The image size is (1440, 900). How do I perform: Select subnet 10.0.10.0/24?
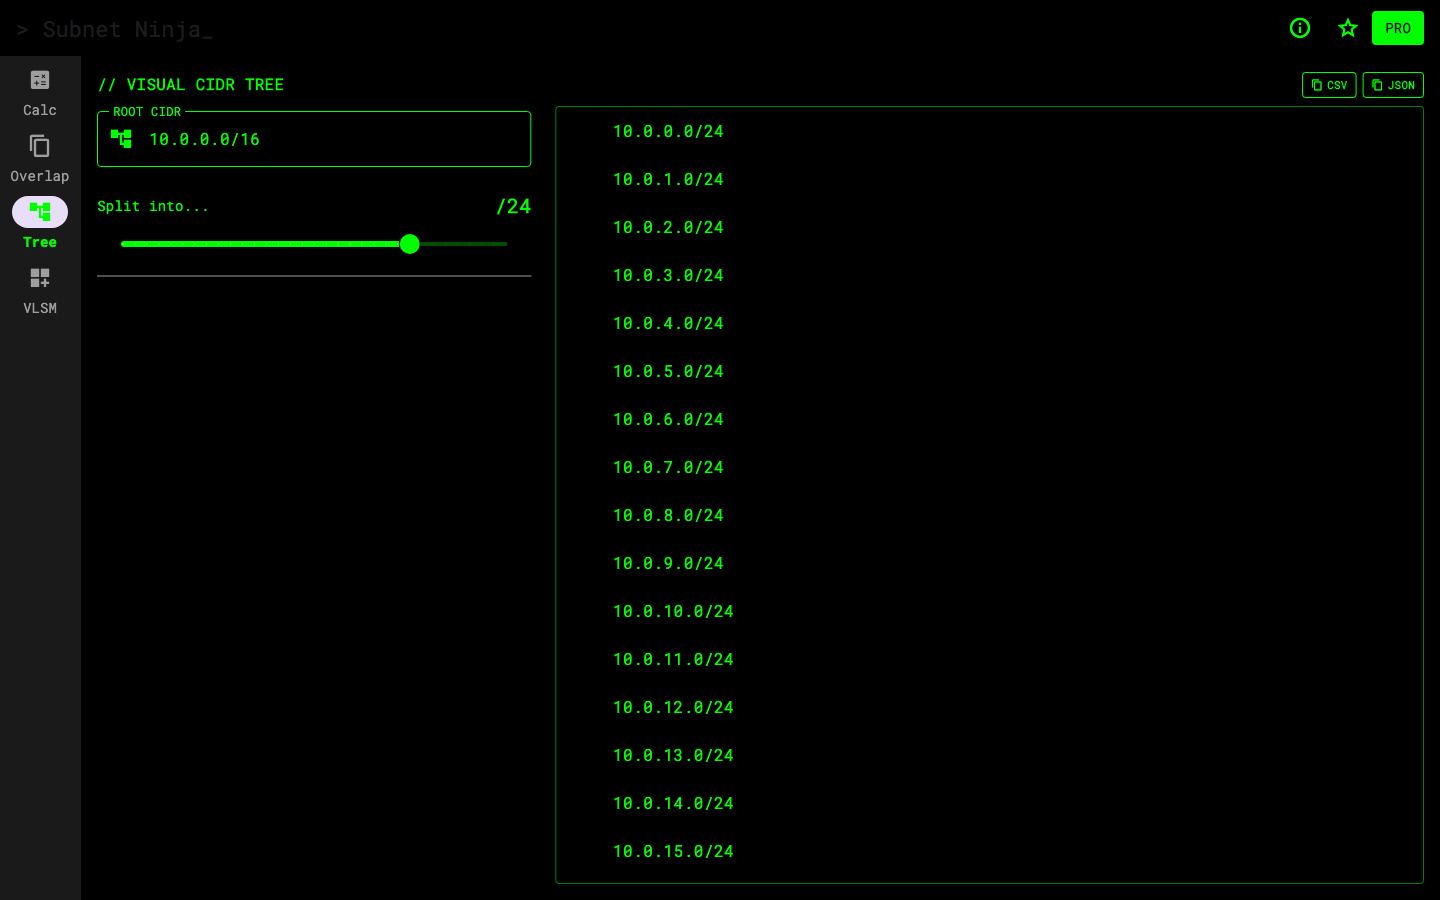(673, 612)
